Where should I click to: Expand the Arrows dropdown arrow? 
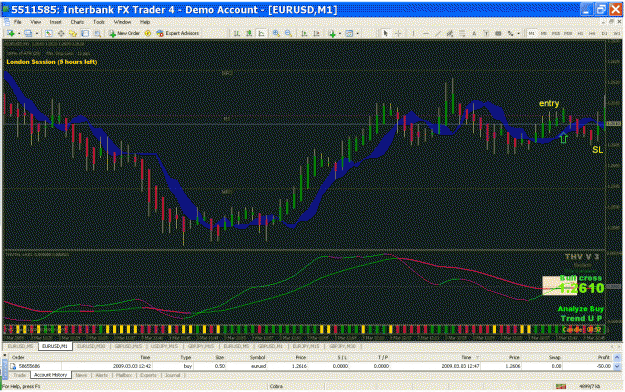(x=519, y=33)
